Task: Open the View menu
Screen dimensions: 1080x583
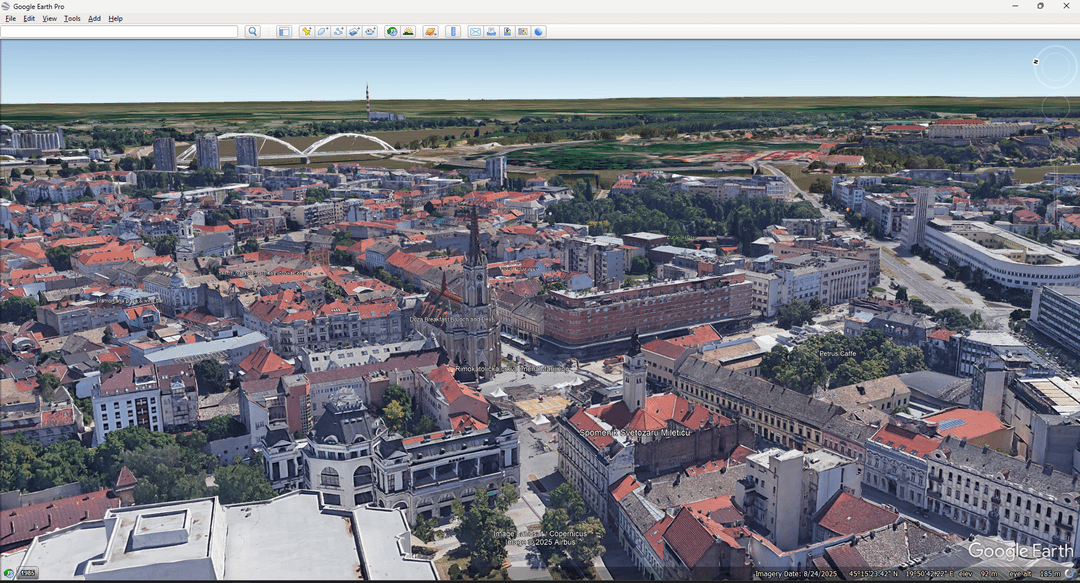Action: pos(49,19)
